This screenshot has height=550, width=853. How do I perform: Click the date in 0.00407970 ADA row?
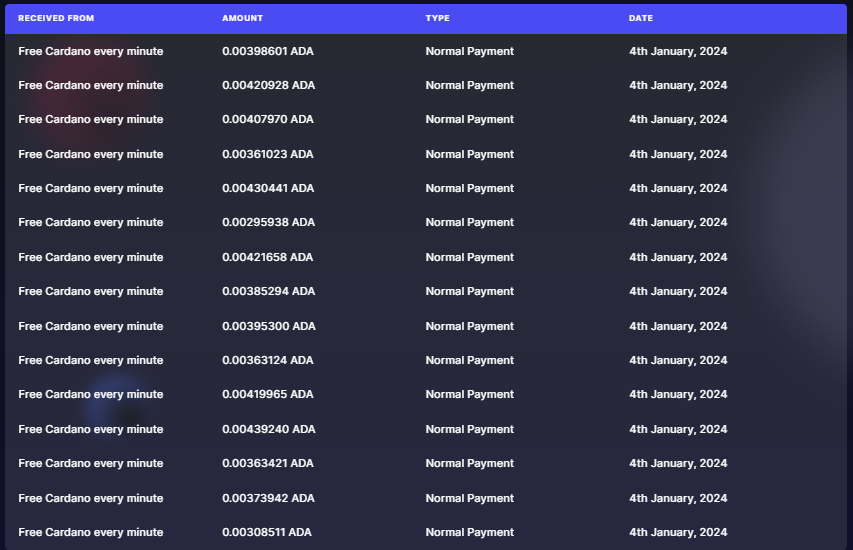pos(678,119)
